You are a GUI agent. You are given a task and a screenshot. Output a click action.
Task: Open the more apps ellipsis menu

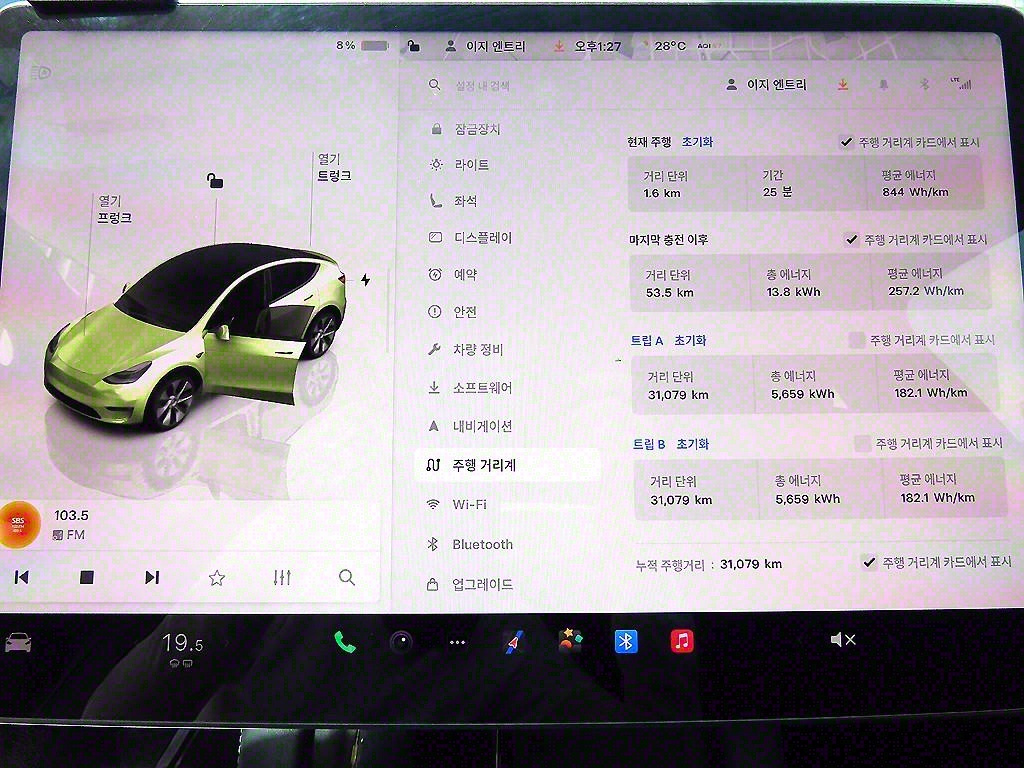[457, 642]
